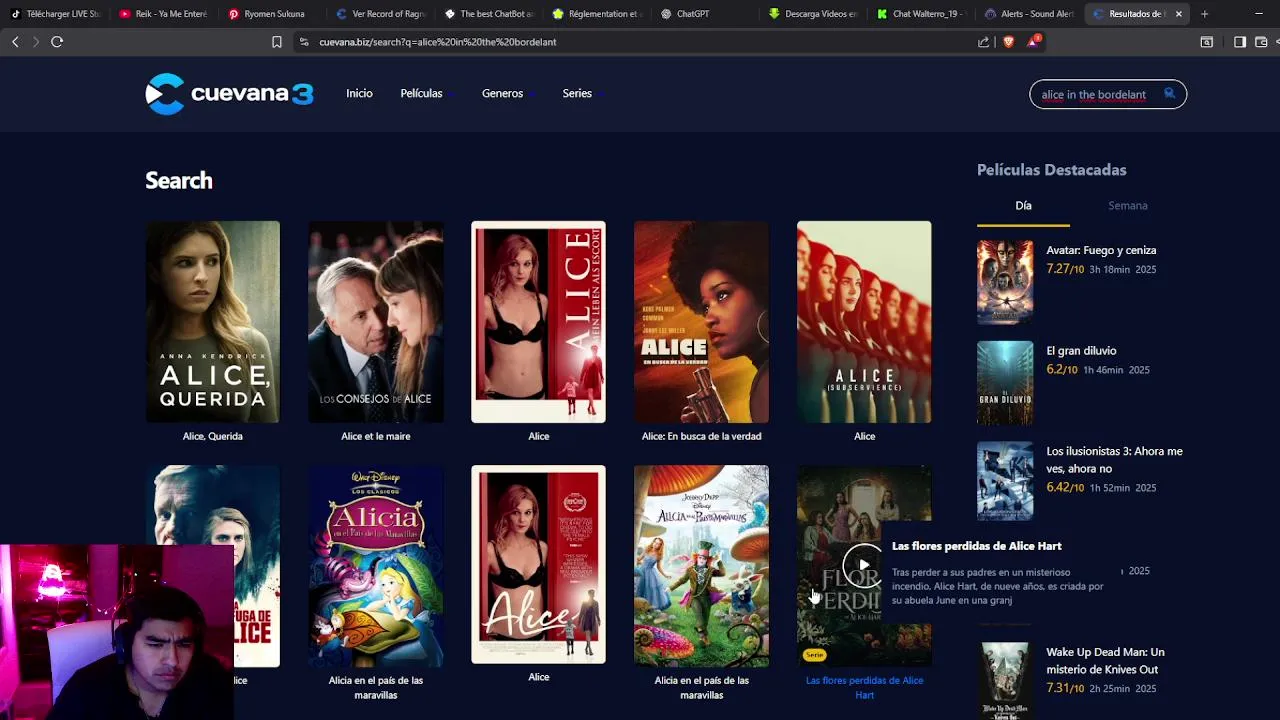Open a new tab with plus icon

(x=1204, y=14)
